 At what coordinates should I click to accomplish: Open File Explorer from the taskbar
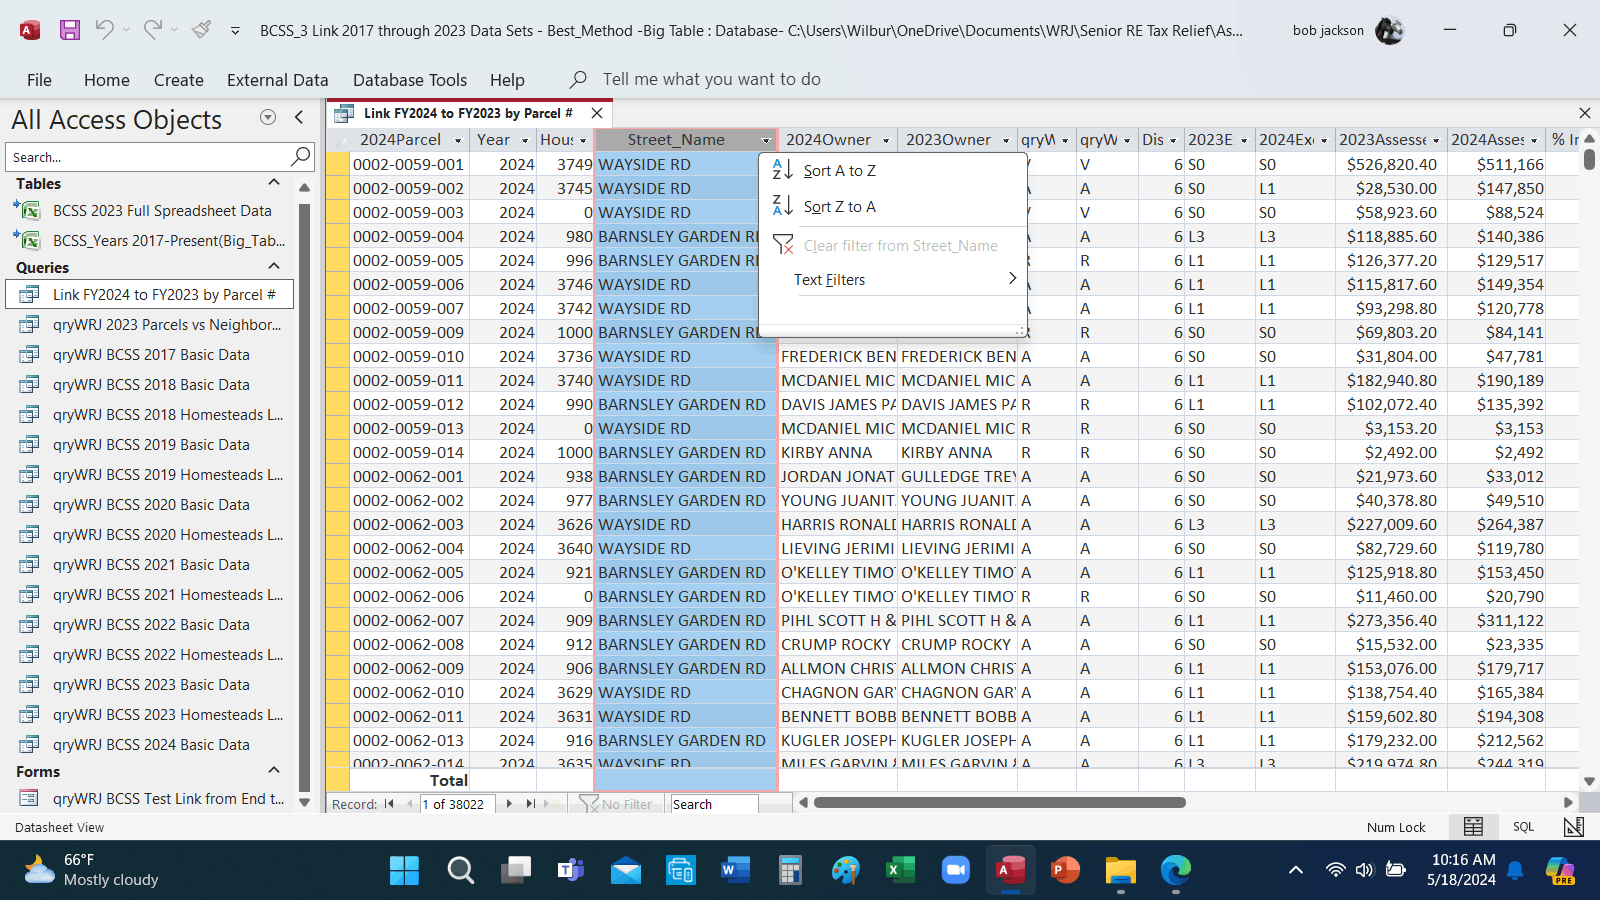tap(1120, 871)
